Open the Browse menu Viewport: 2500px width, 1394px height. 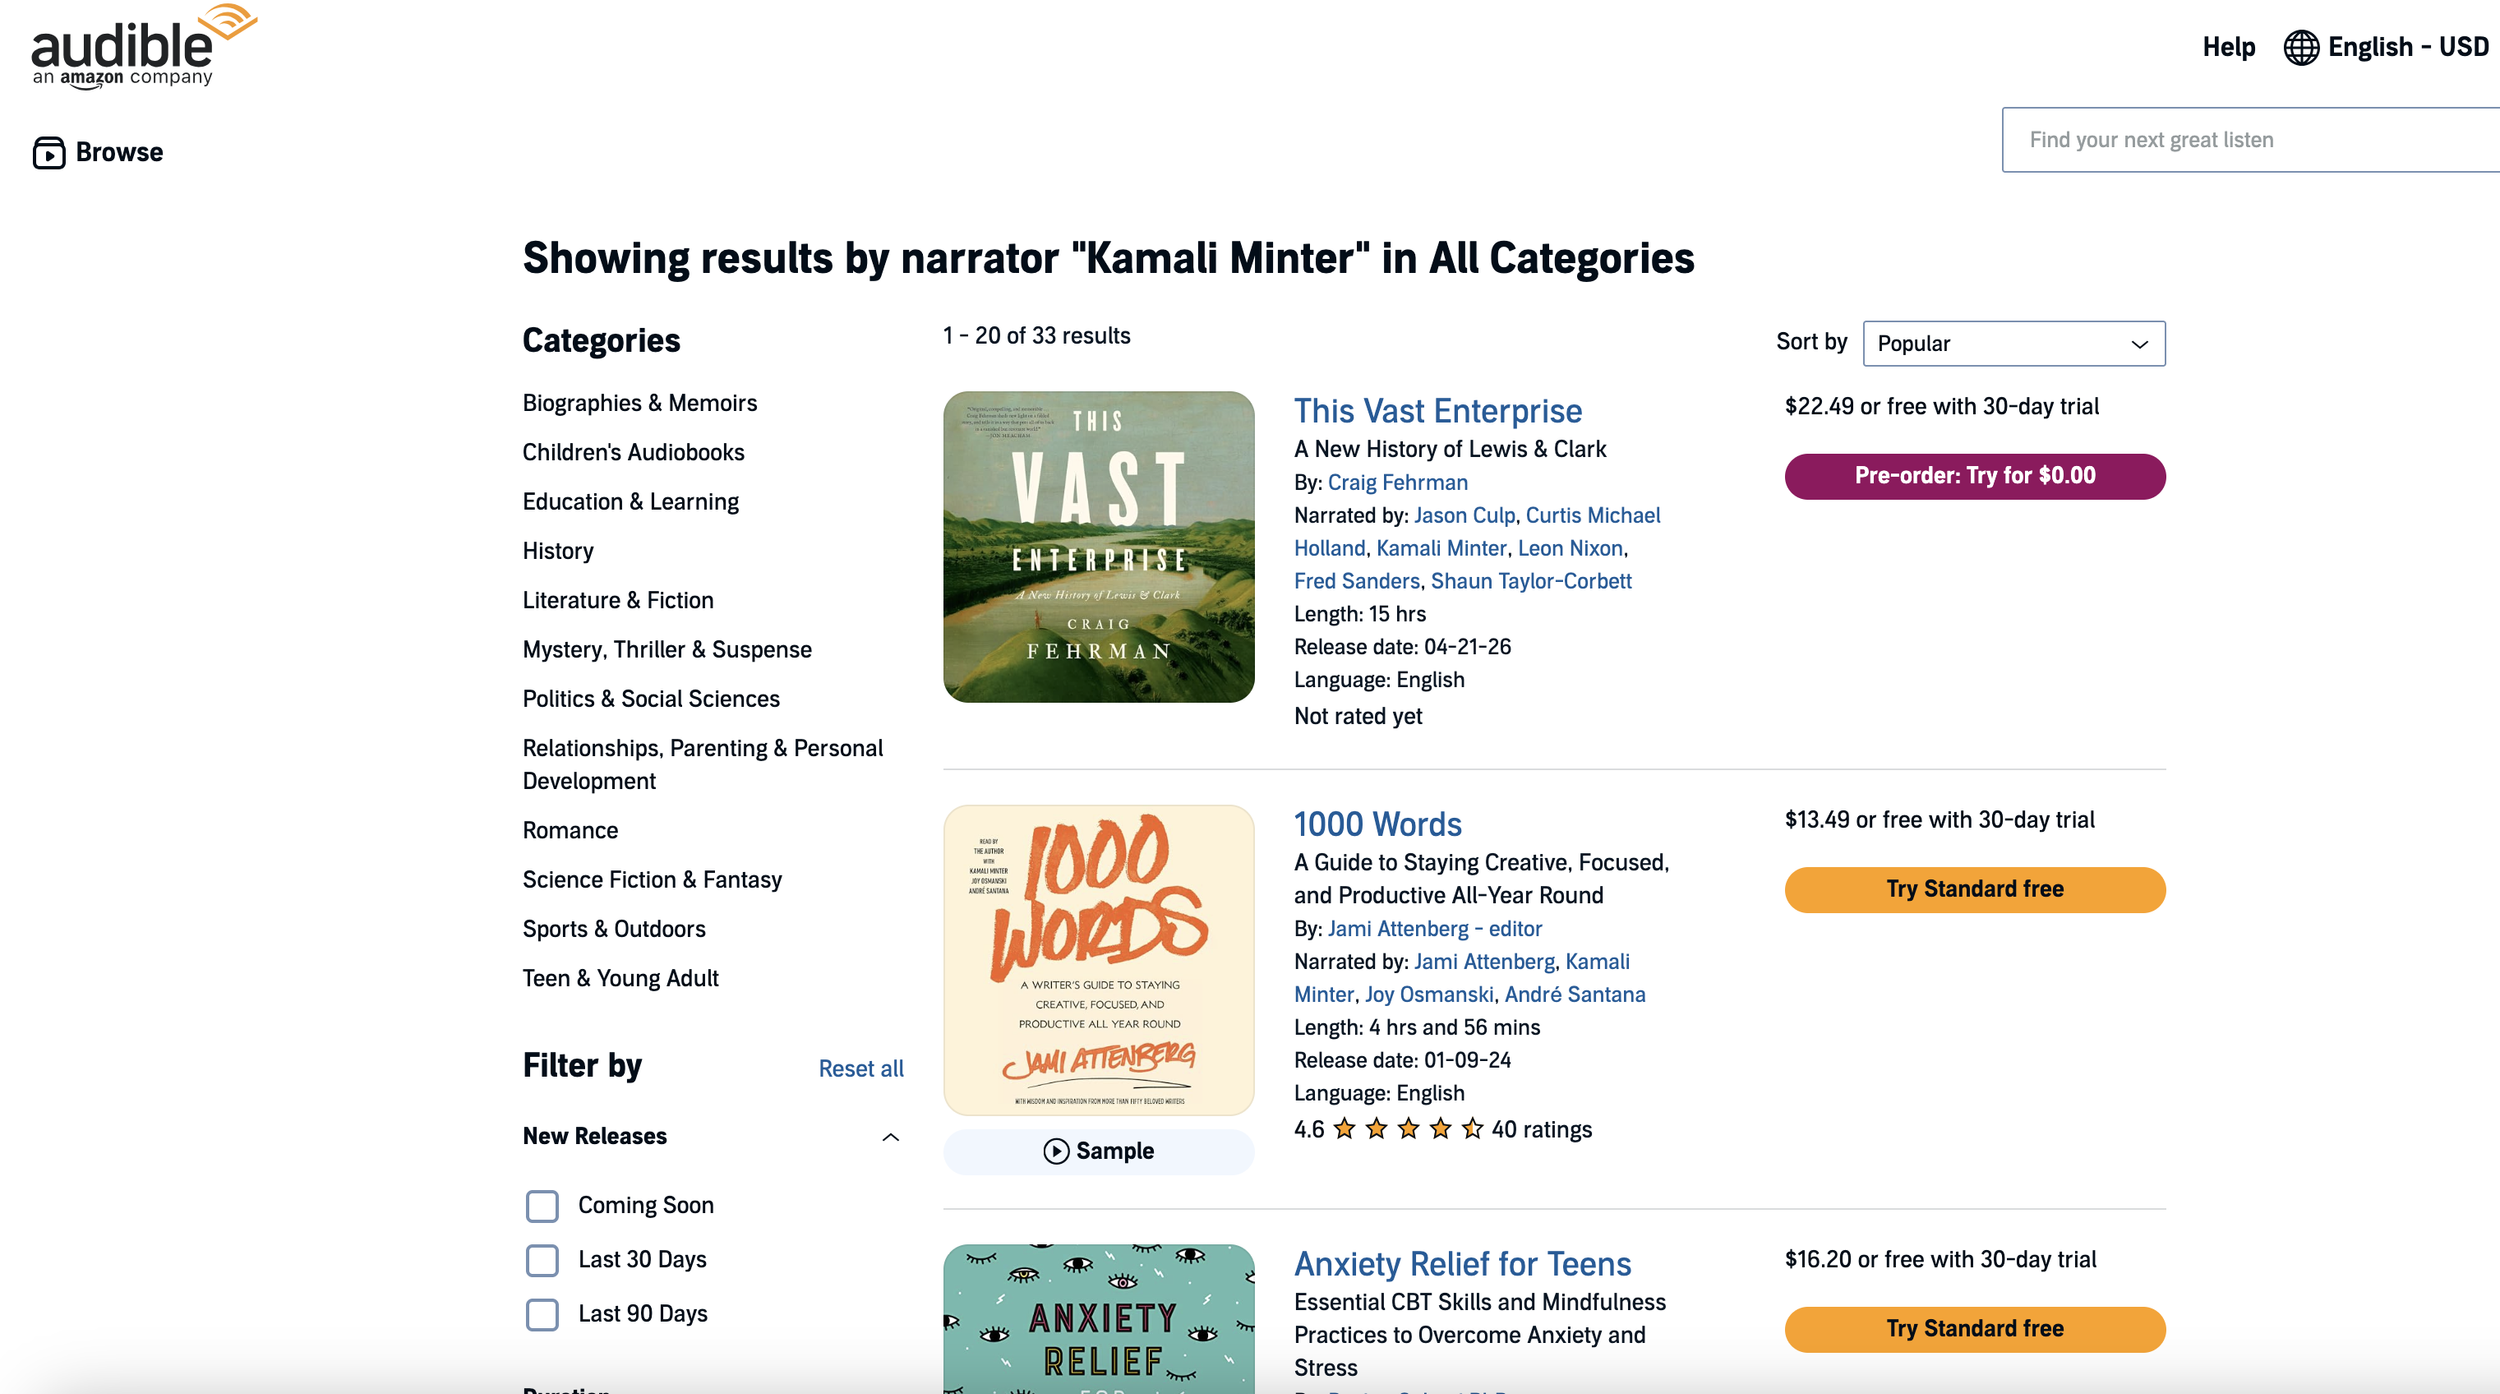pos(119,153)
